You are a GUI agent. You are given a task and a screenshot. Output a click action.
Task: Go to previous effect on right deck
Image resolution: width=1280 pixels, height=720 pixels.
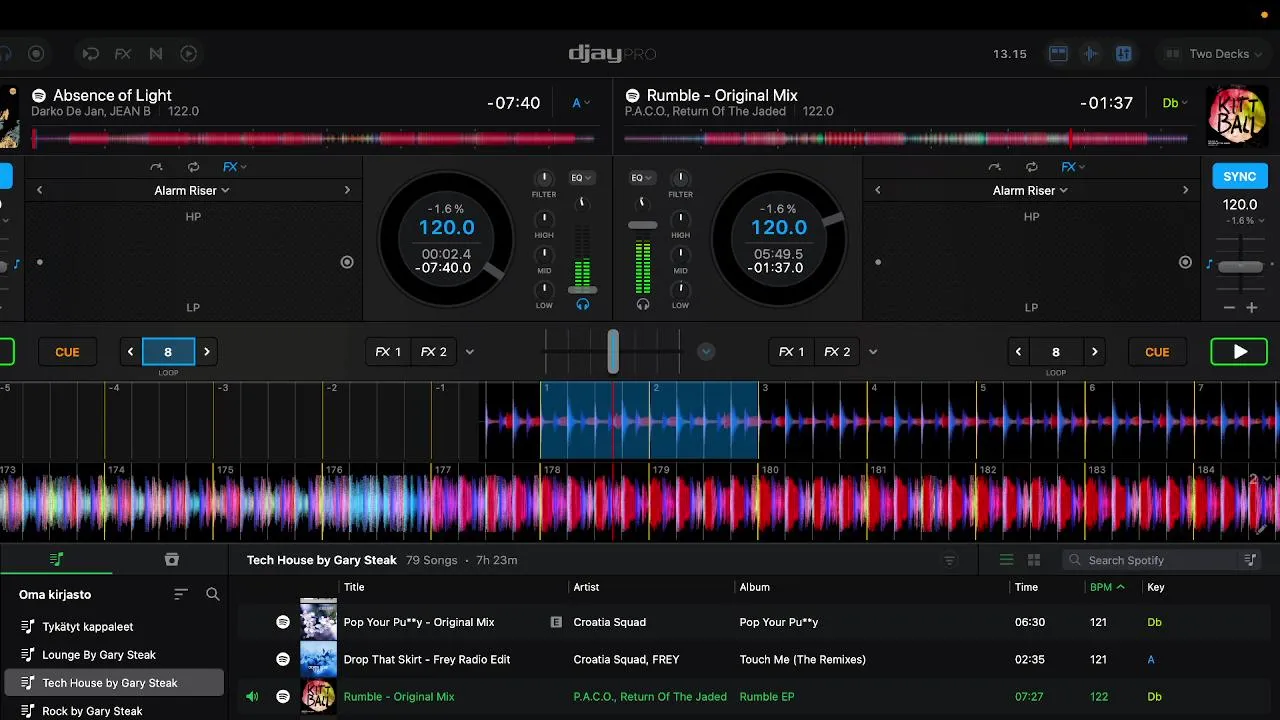pos(878,190)
